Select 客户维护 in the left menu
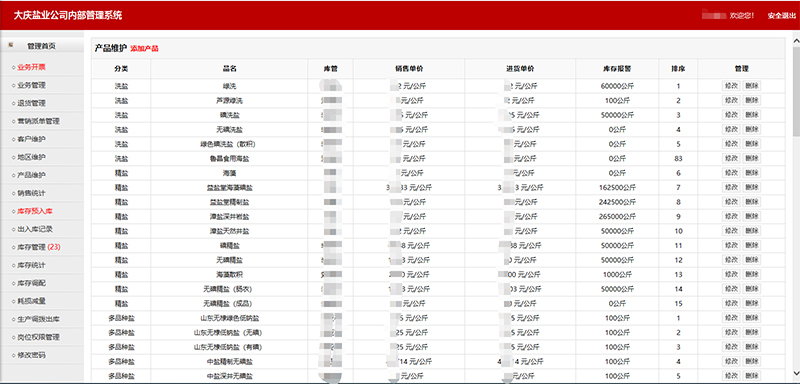 [x=32, y=139]
